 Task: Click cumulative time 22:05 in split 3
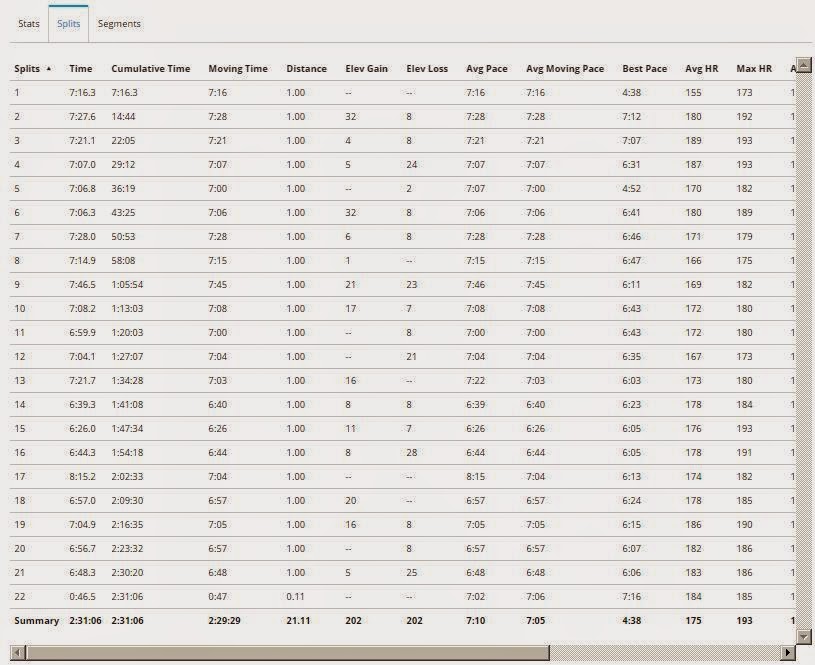pyautogui.click(x=123, y=140)
